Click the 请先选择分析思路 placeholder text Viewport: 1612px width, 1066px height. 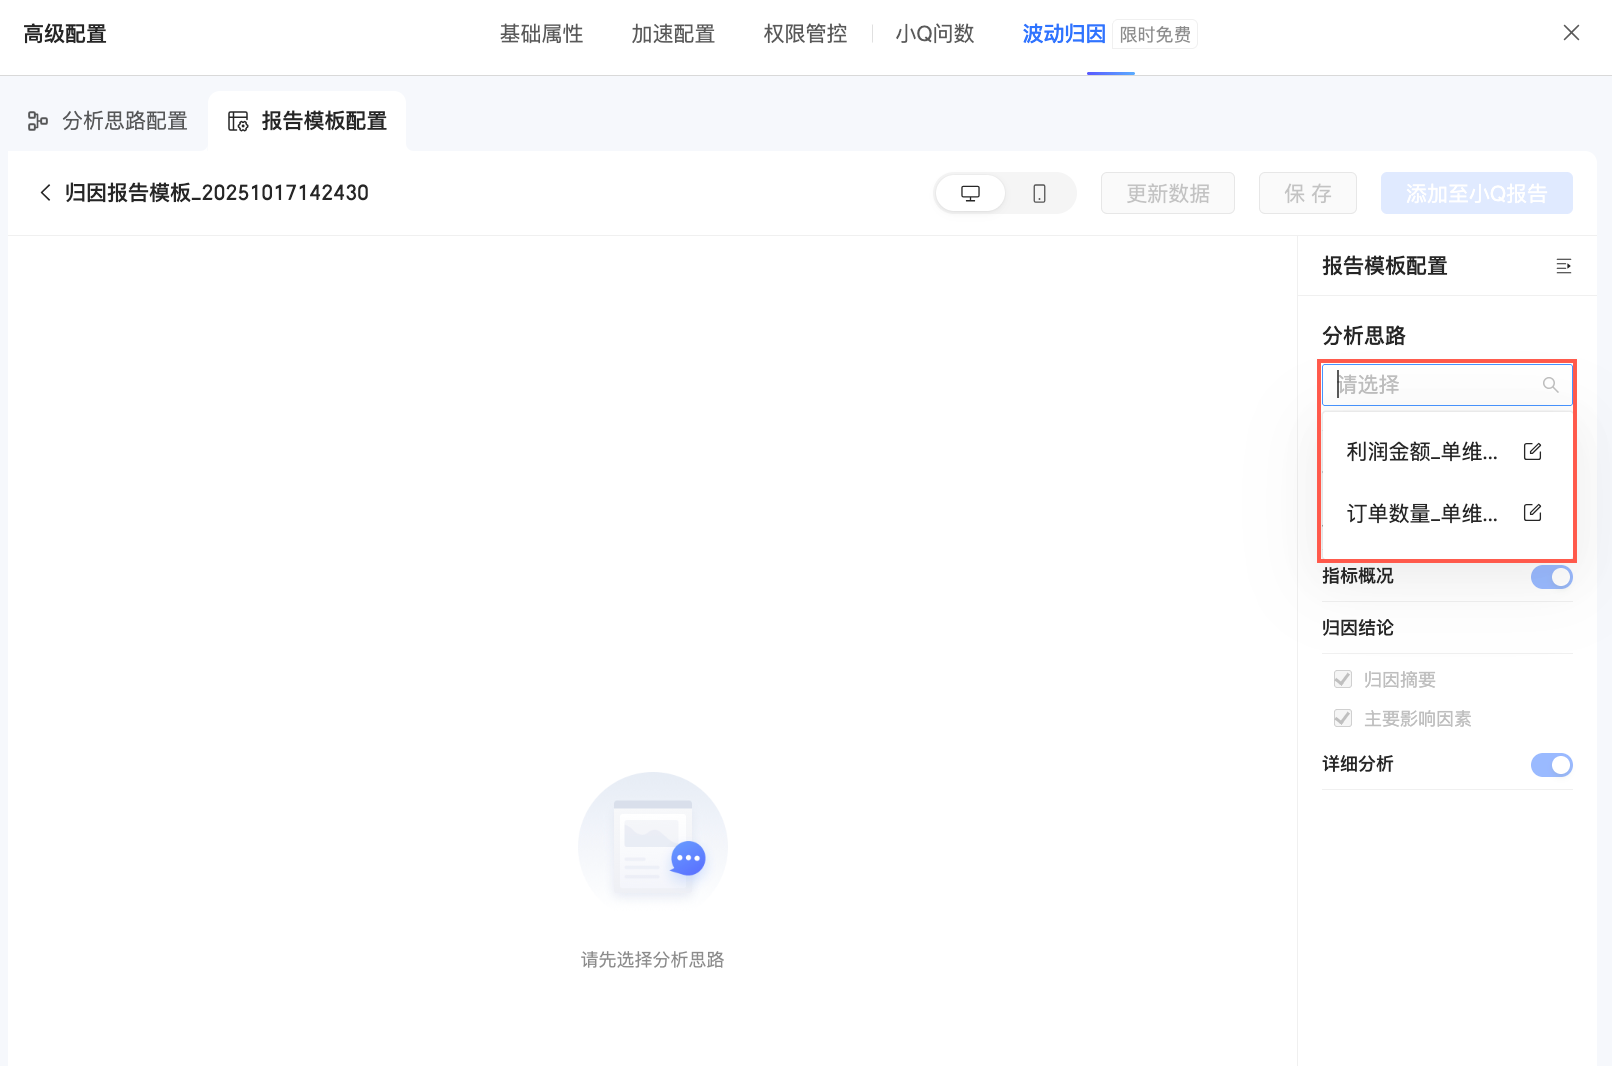pos(653,960)
